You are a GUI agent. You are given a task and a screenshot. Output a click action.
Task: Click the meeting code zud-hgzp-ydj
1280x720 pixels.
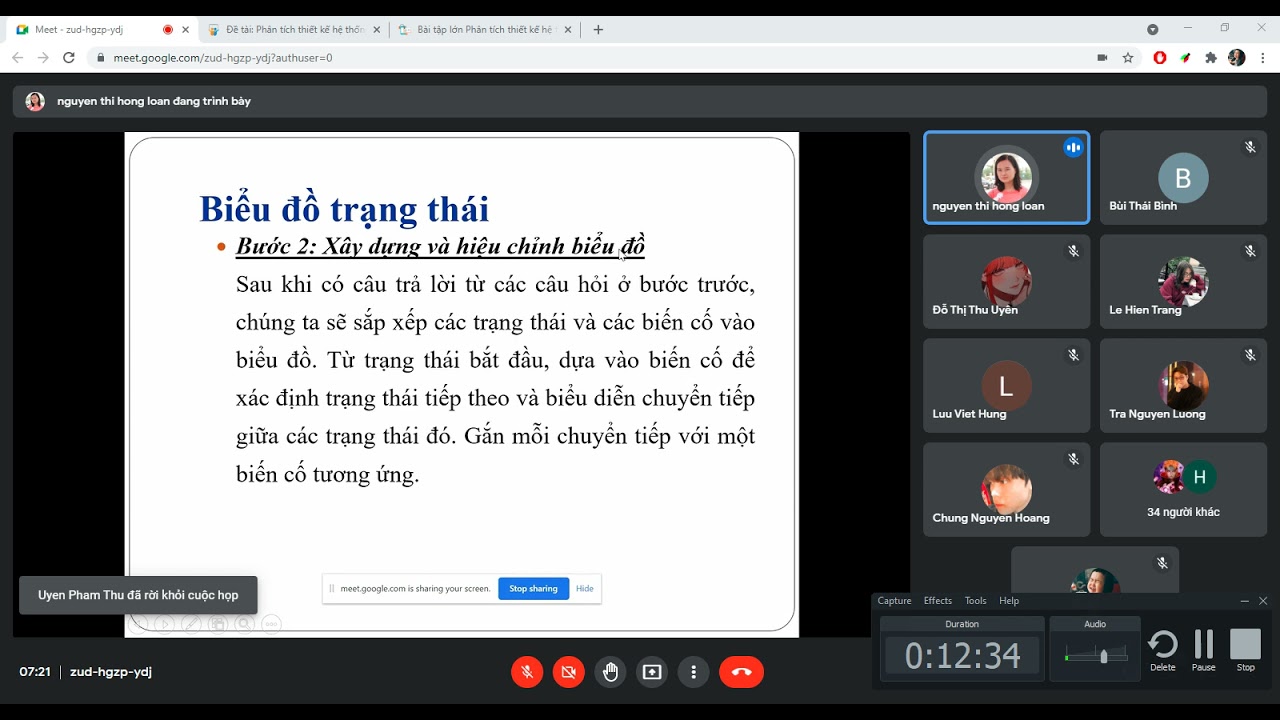[x=111, y=672]
